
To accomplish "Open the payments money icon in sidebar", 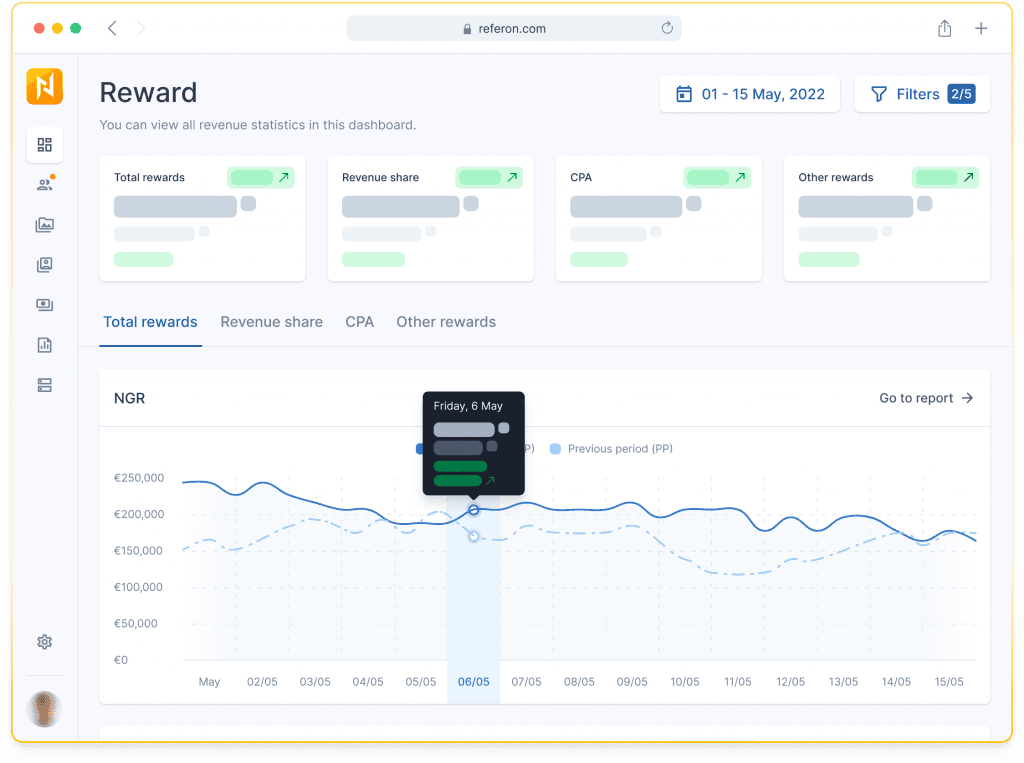I will point(44,305).
